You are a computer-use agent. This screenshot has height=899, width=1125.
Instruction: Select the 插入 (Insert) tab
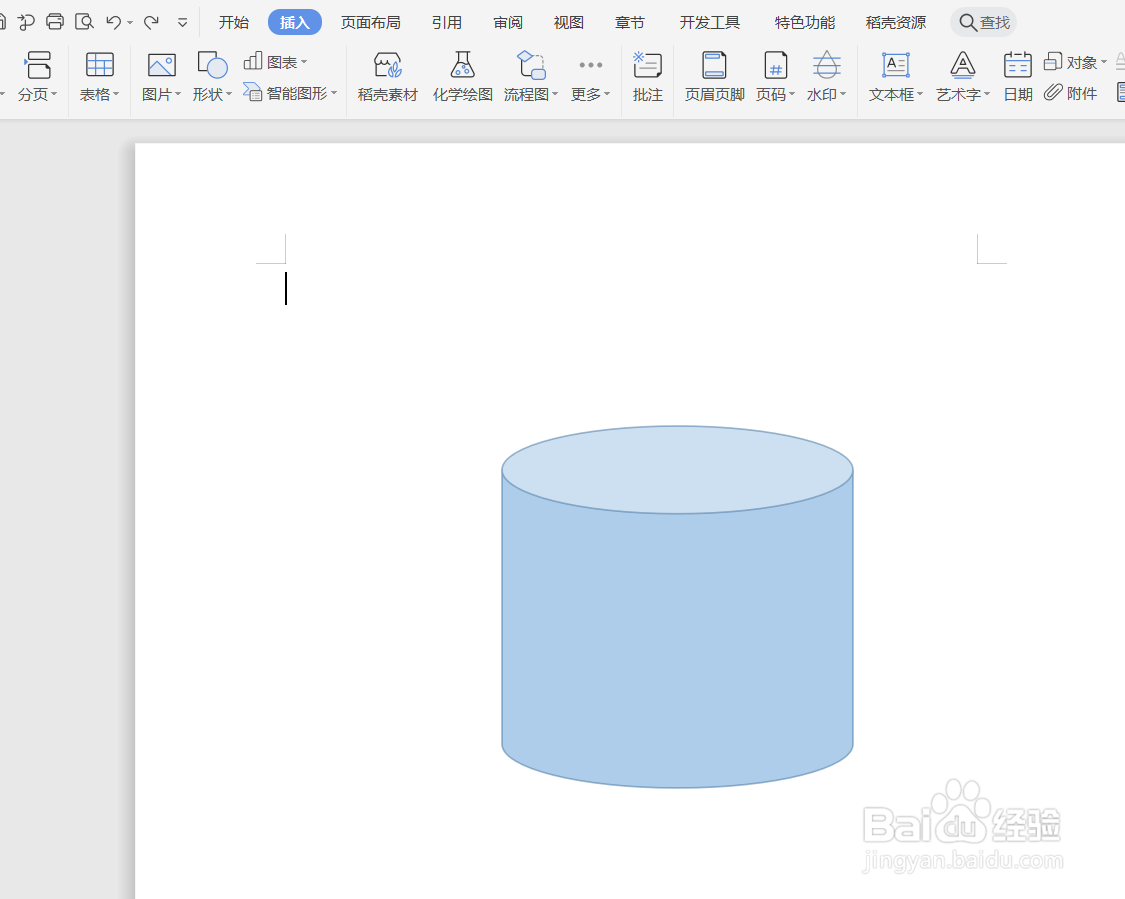(x=295, y=22)
